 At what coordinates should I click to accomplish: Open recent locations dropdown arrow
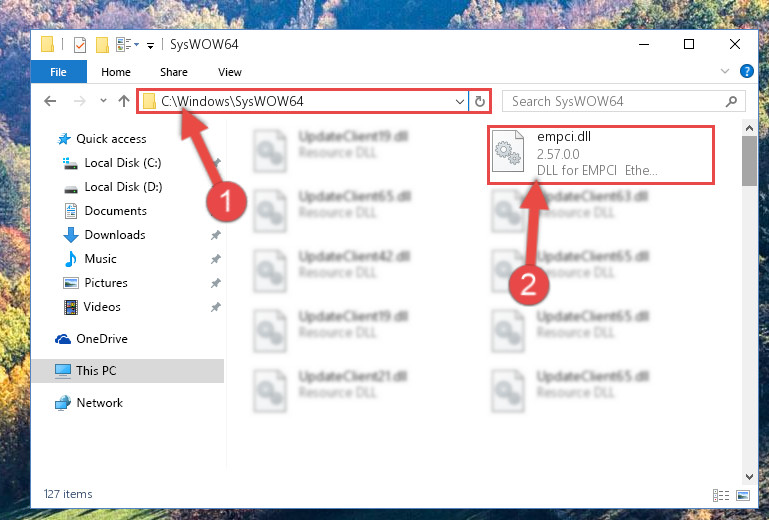(x=103, y=101)
